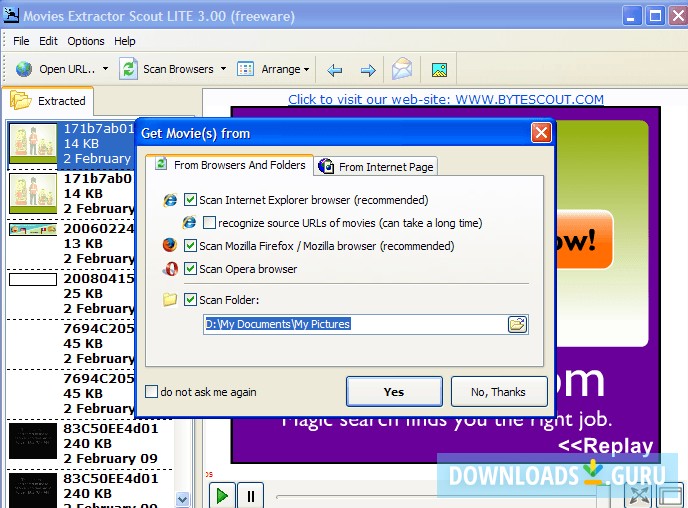Viewport: 688px width, 508px height.
Task: Click the picture image icon in toolbar
Action: pos(439,70)
